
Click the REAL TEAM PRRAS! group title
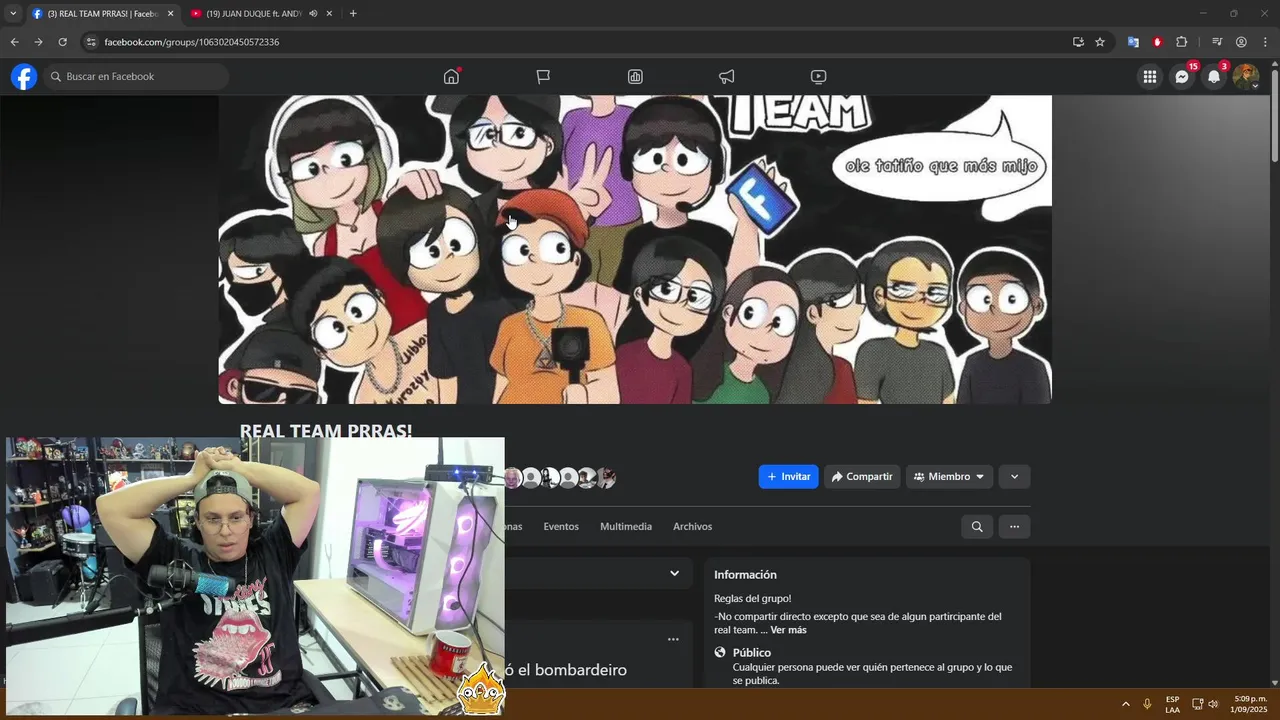[x=326, y=431]
